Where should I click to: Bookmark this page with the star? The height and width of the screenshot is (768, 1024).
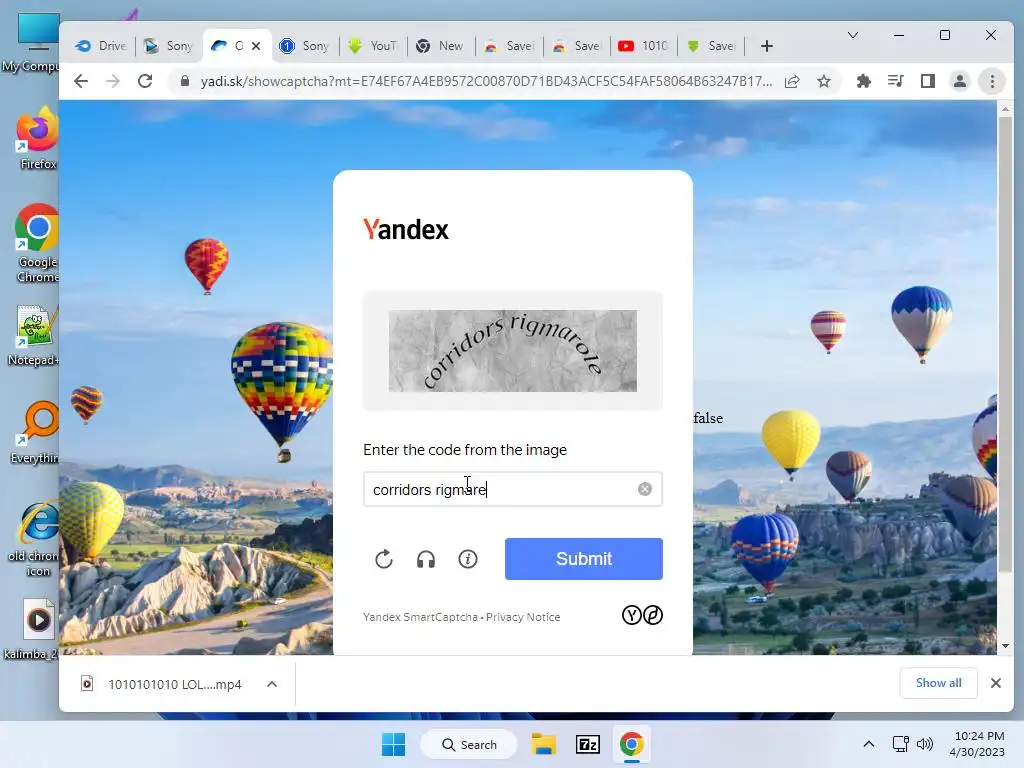pos(824,81)
